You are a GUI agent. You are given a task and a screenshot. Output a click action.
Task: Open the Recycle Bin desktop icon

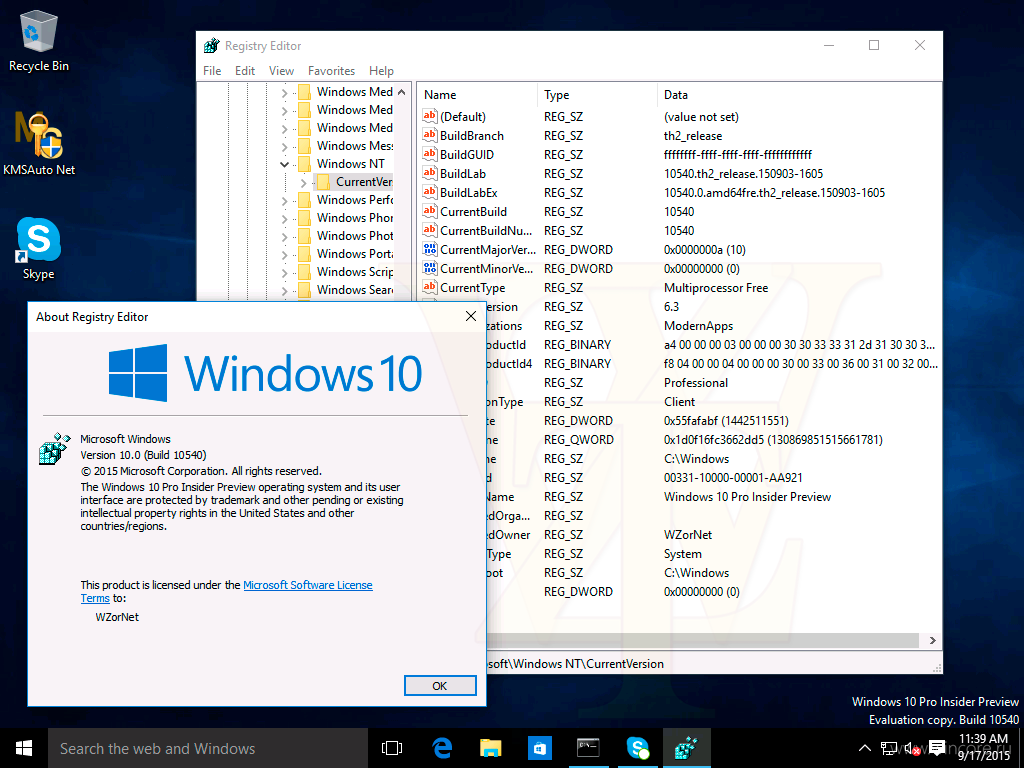(39, 42)
